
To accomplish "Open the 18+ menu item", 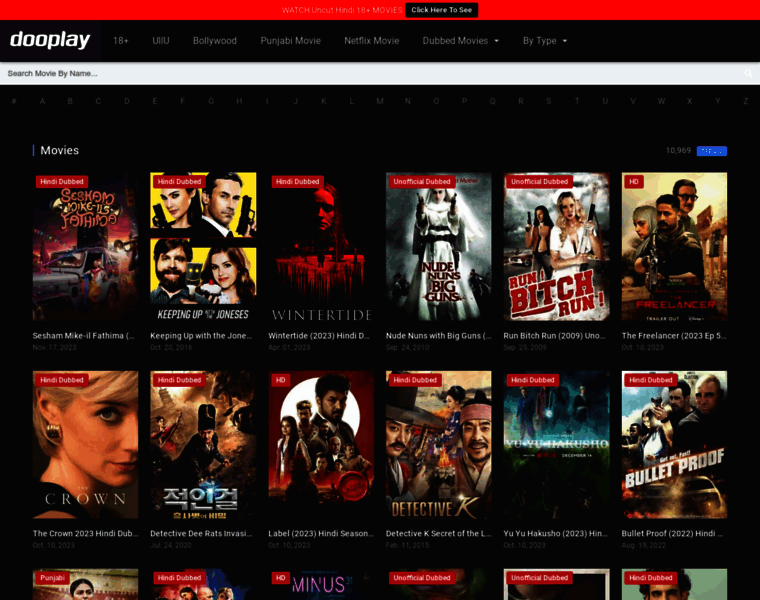I will click(121, 41).
